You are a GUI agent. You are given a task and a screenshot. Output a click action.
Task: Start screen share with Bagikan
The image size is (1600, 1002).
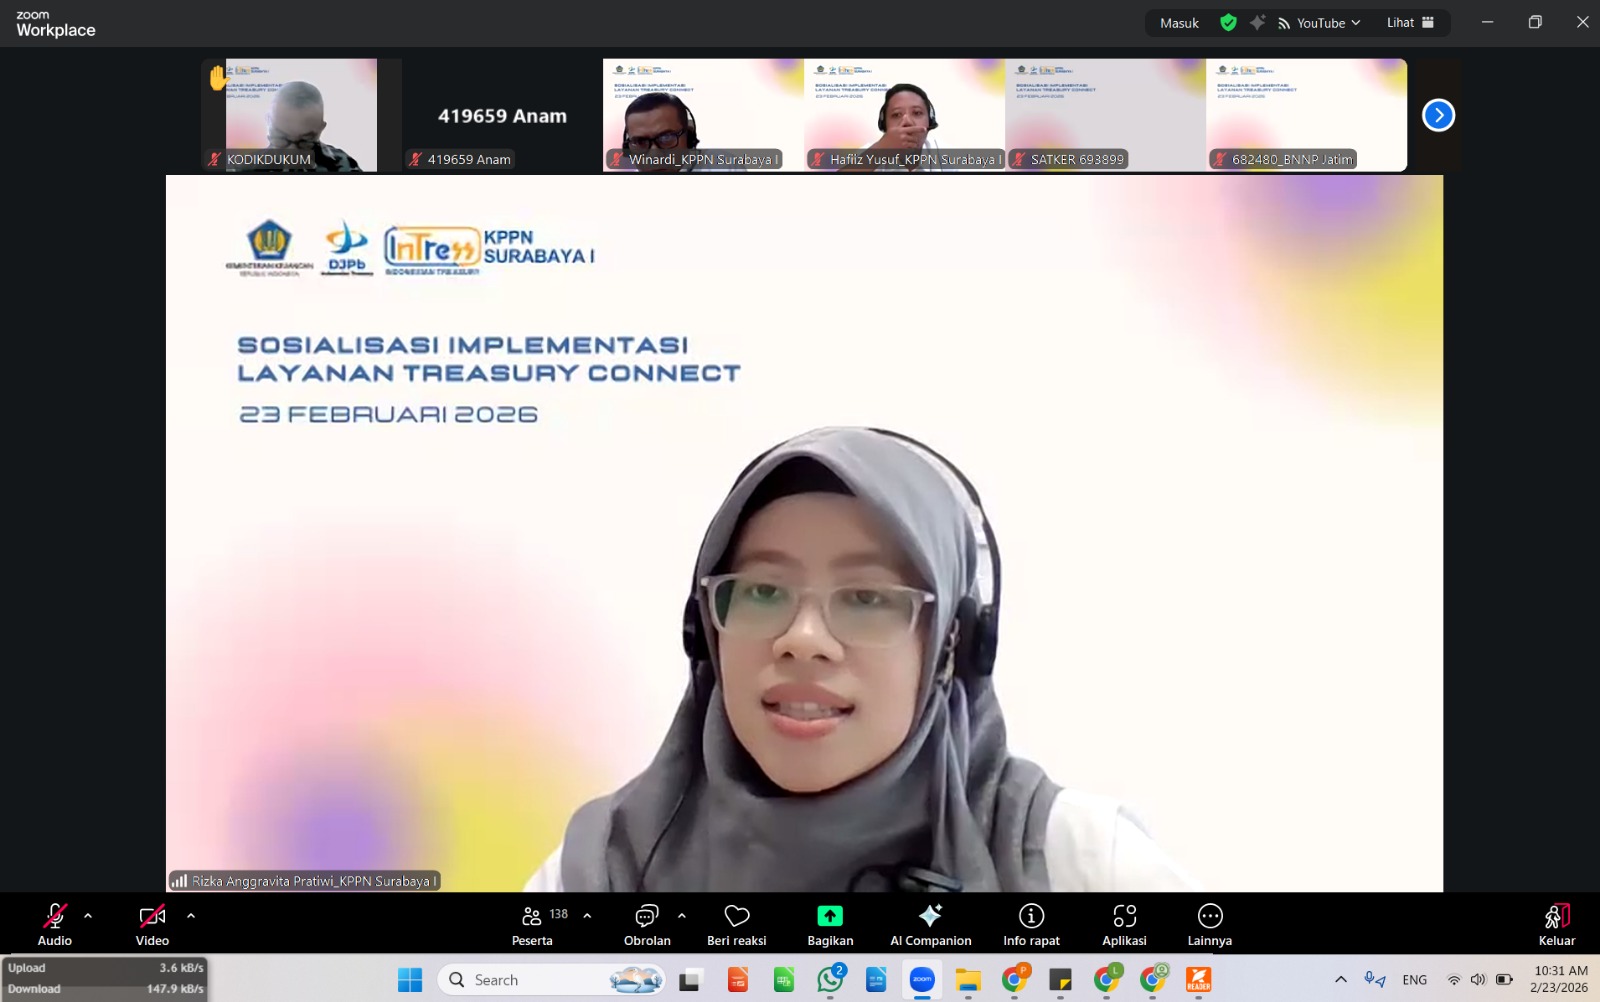coord(830,924)
